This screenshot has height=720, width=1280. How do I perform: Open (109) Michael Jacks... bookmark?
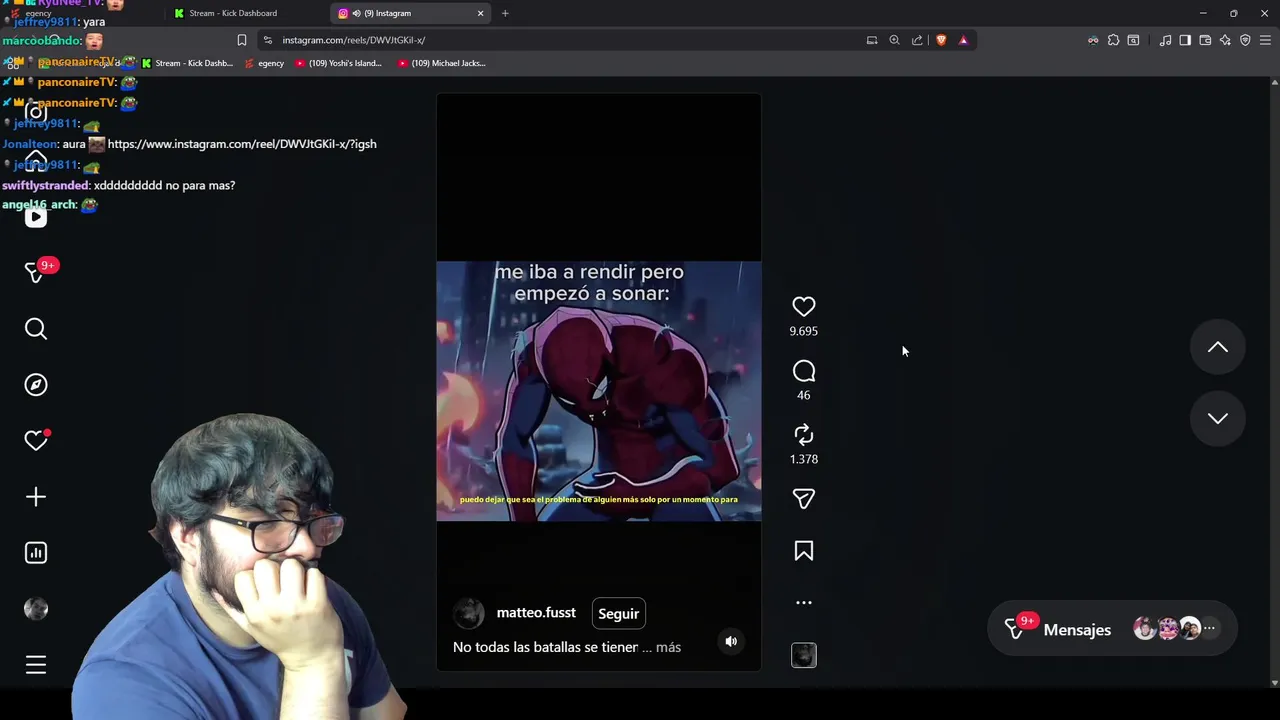coord(441,63)
